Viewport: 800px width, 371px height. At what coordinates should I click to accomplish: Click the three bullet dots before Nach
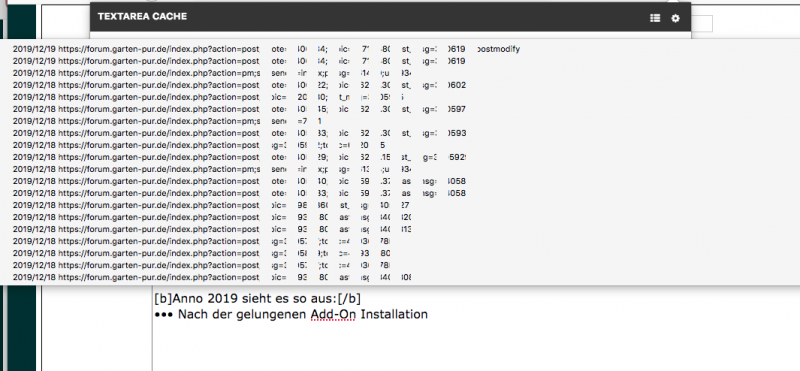[x=163, y=314]
